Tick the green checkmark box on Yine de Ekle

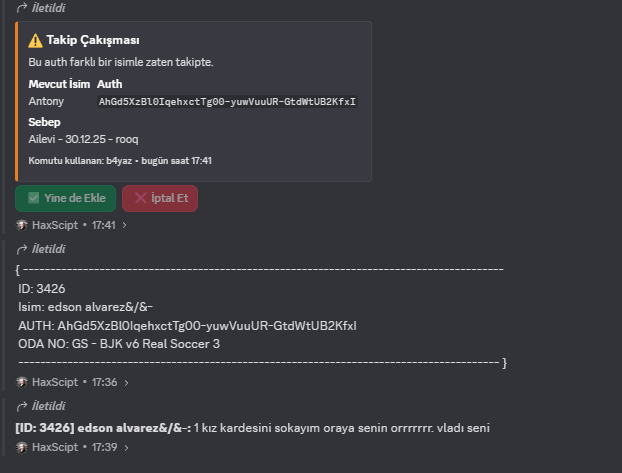pyautogui.click(x=34, y=198)
